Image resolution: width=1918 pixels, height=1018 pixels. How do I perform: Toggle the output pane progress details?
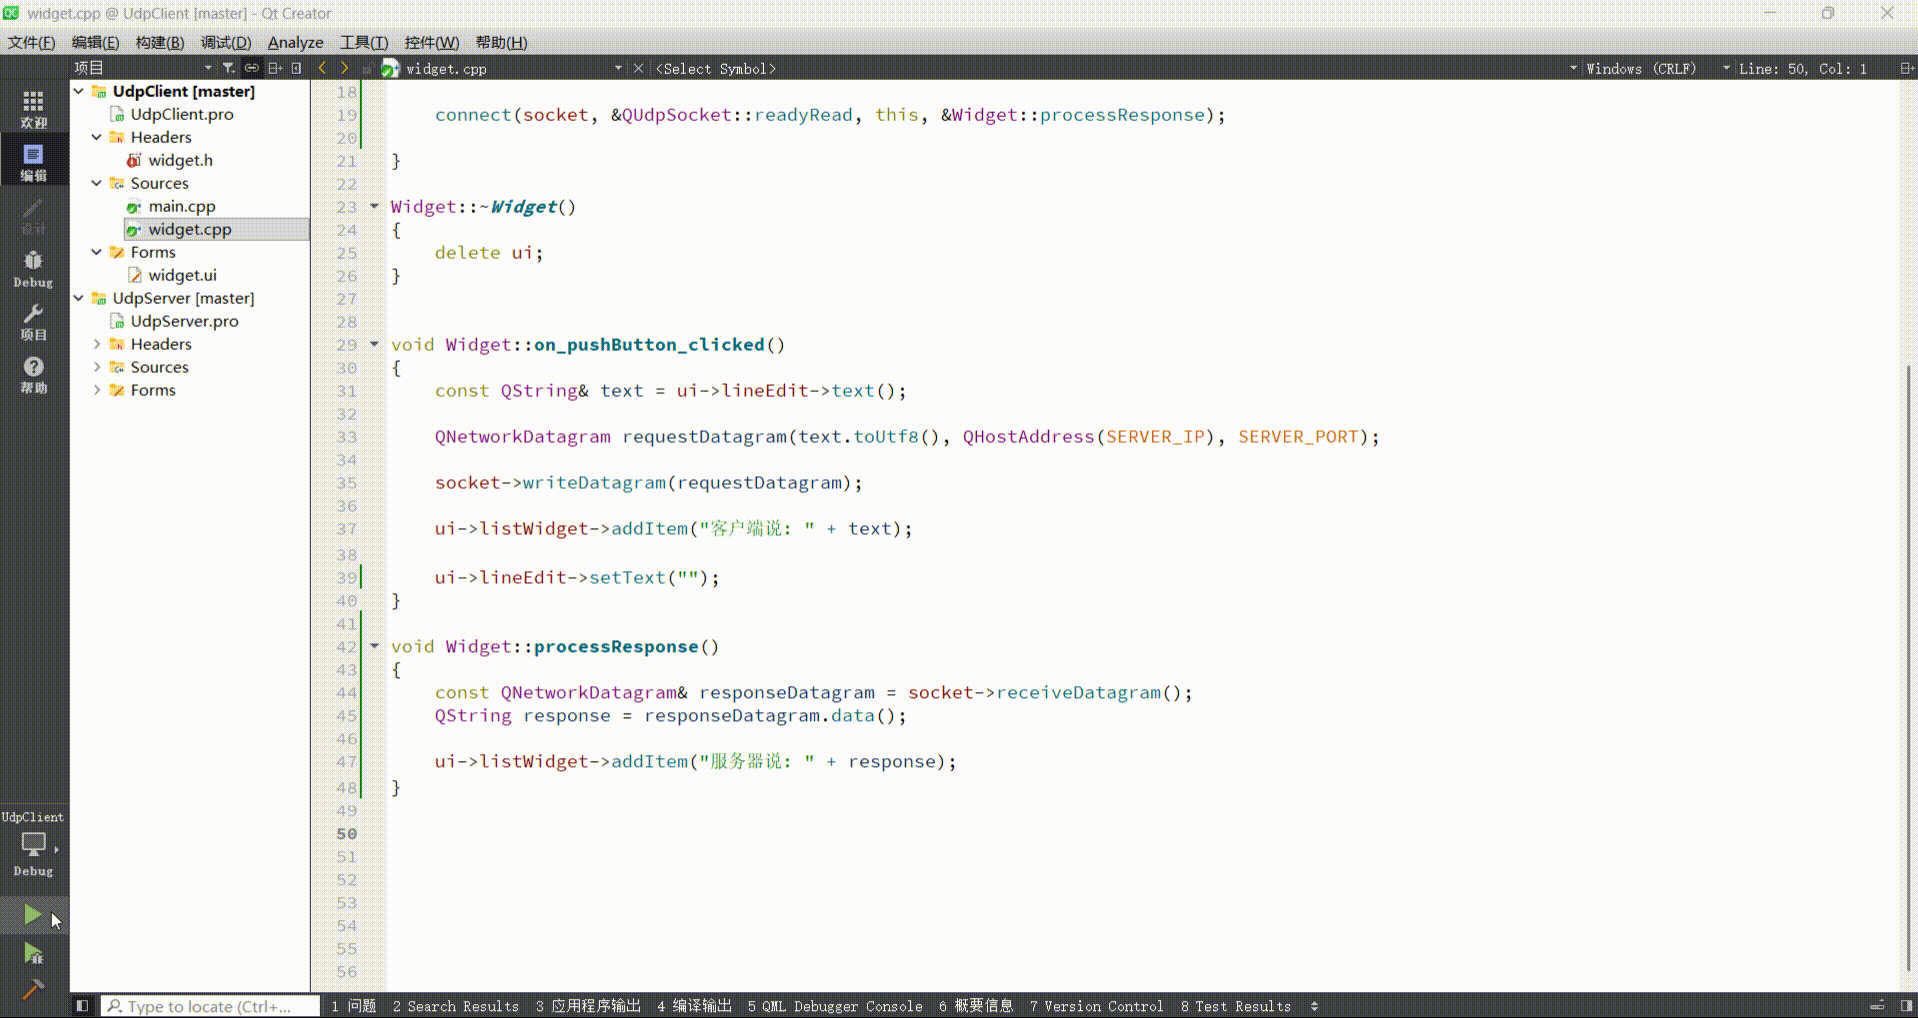tap(1877, 1006)
